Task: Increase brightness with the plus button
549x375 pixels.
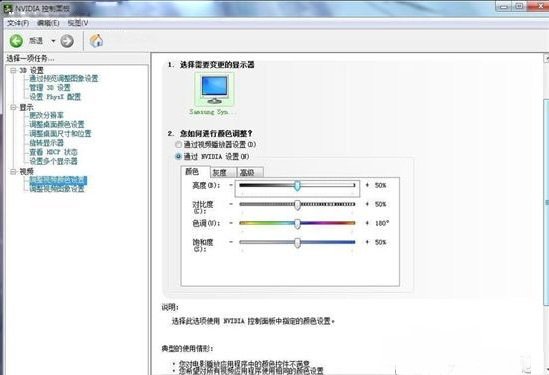Action: click(367, 185)
